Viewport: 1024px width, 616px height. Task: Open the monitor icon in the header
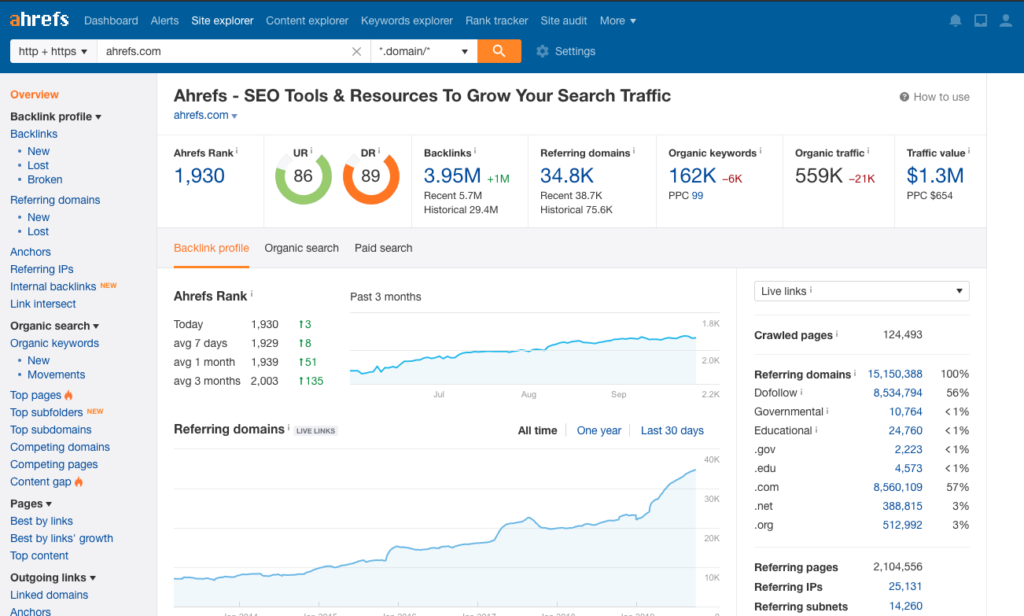pos(981,20)
